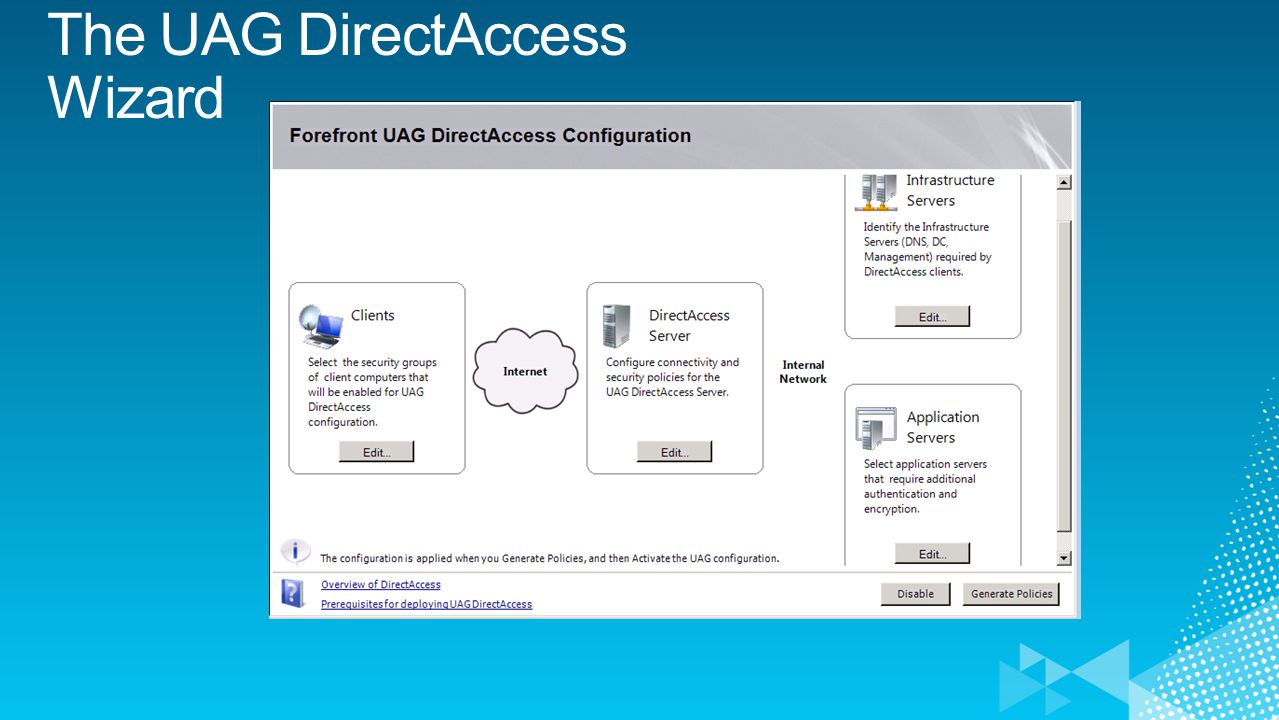Click the help book icon
The width and height of the screenshot is (1279, 720).
[292, 593]
